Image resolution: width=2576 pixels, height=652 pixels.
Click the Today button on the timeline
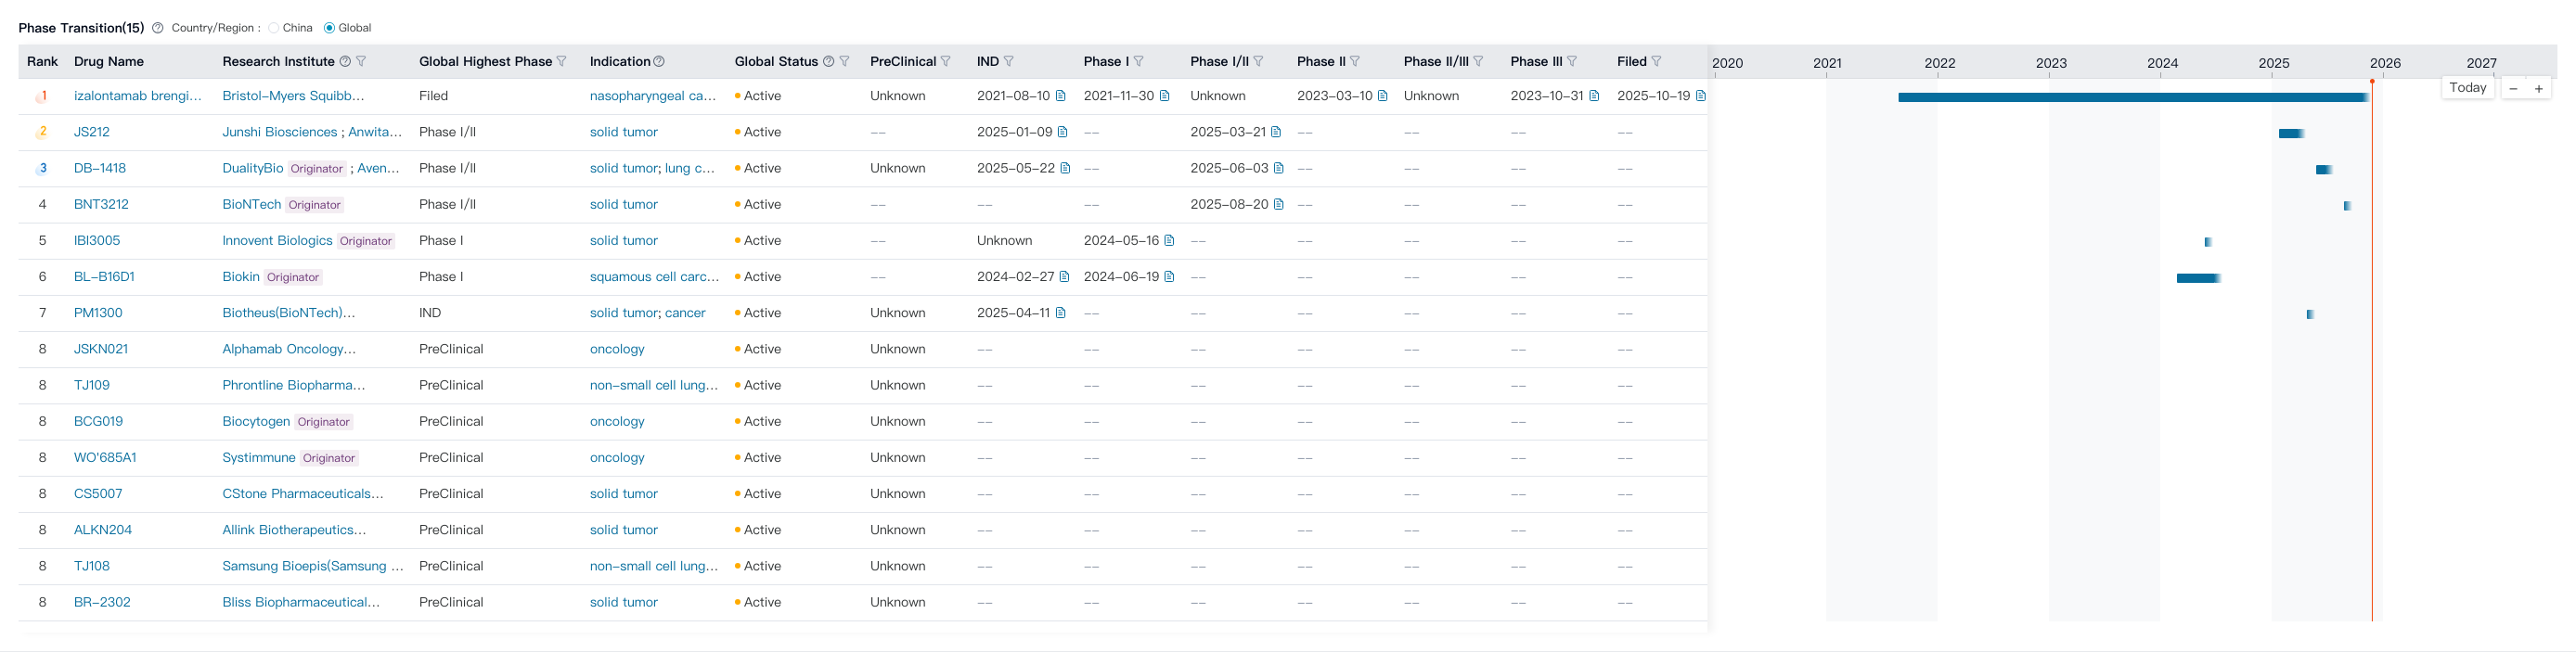pos(2467,88)
